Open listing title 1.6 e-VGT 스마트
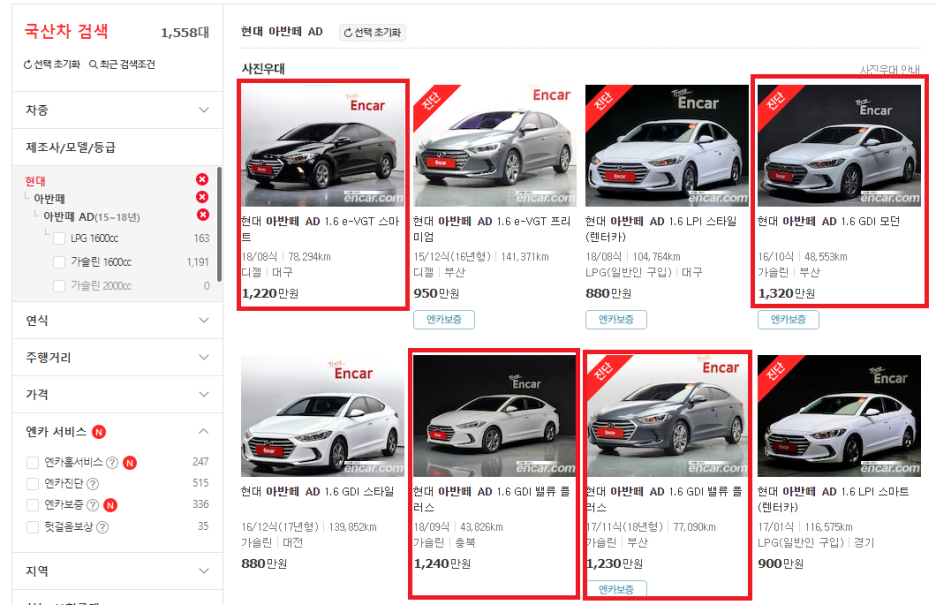Viewport: 936px width, 605px height. click(x=320, y=229)
